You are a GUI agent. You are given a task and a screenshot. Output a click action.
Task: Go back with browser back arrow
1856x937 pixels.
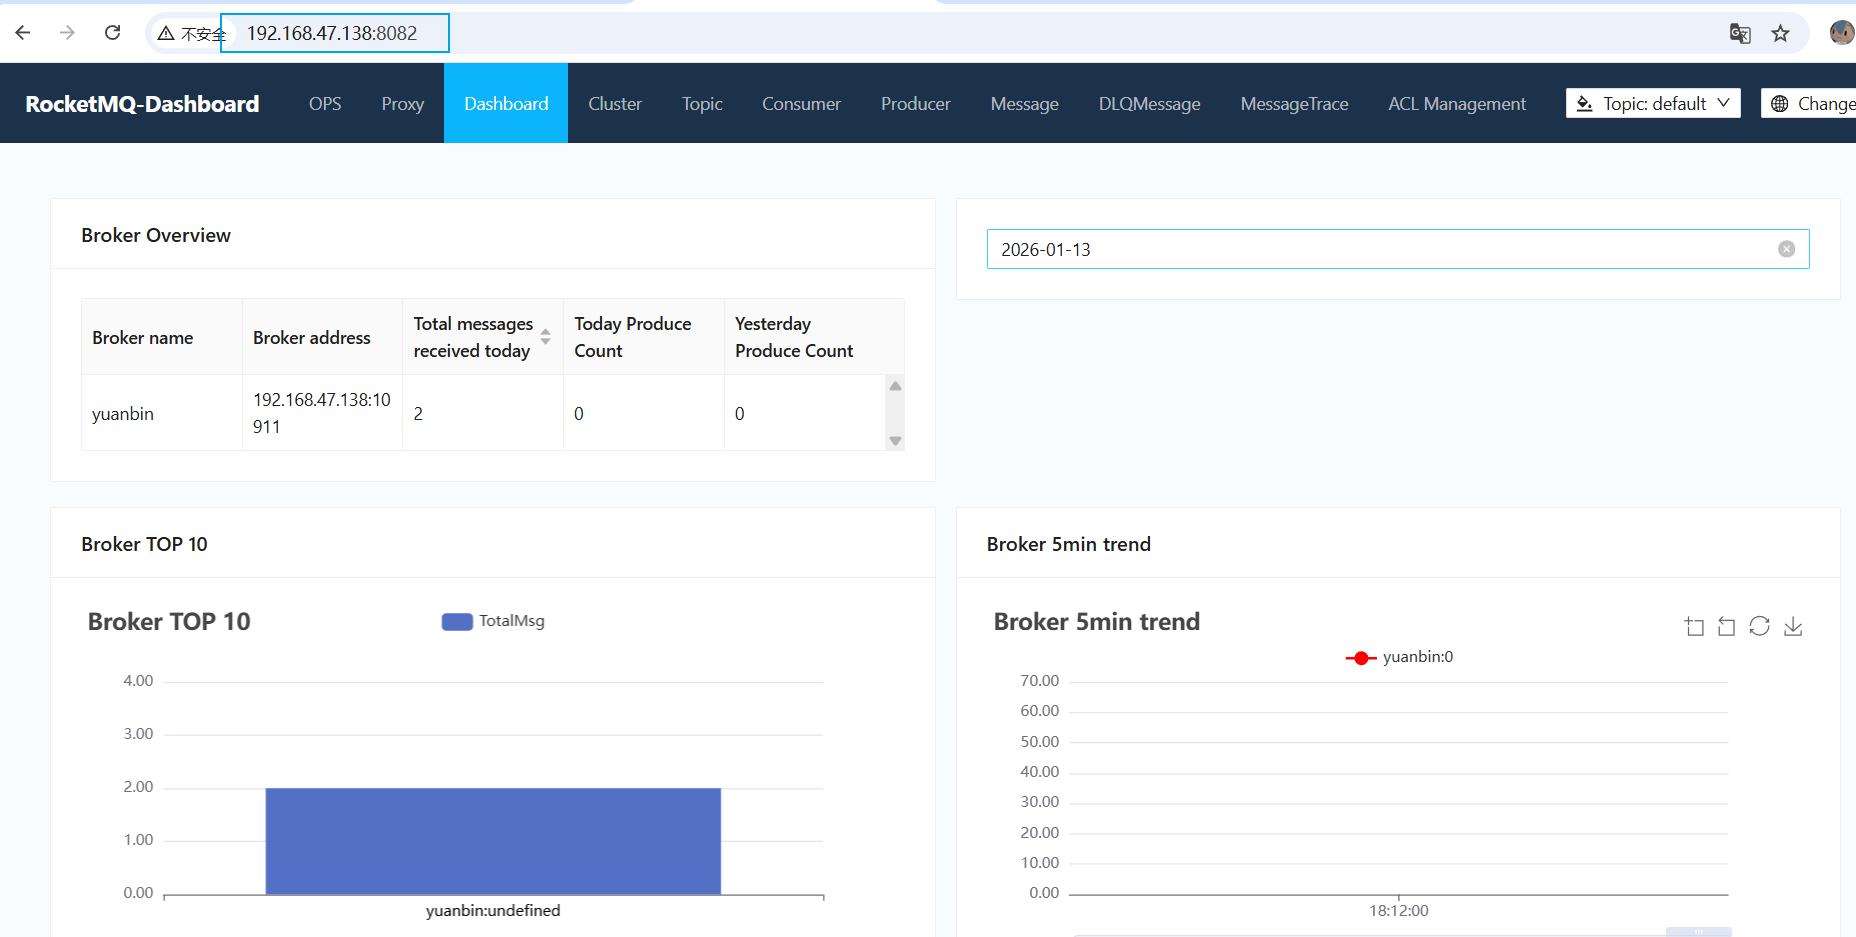pos(23,33)
